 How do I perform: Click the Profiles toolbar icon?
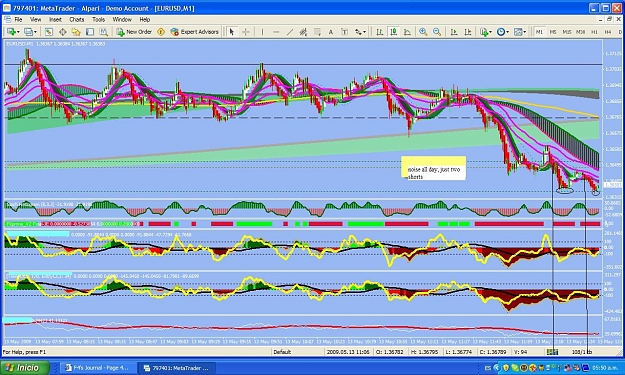[x=28, y=32]
